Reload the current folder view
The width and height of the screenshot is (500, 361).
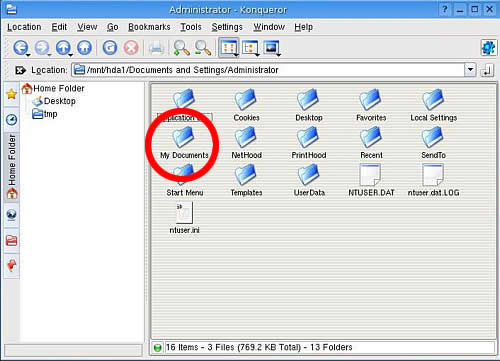point(110,47)
